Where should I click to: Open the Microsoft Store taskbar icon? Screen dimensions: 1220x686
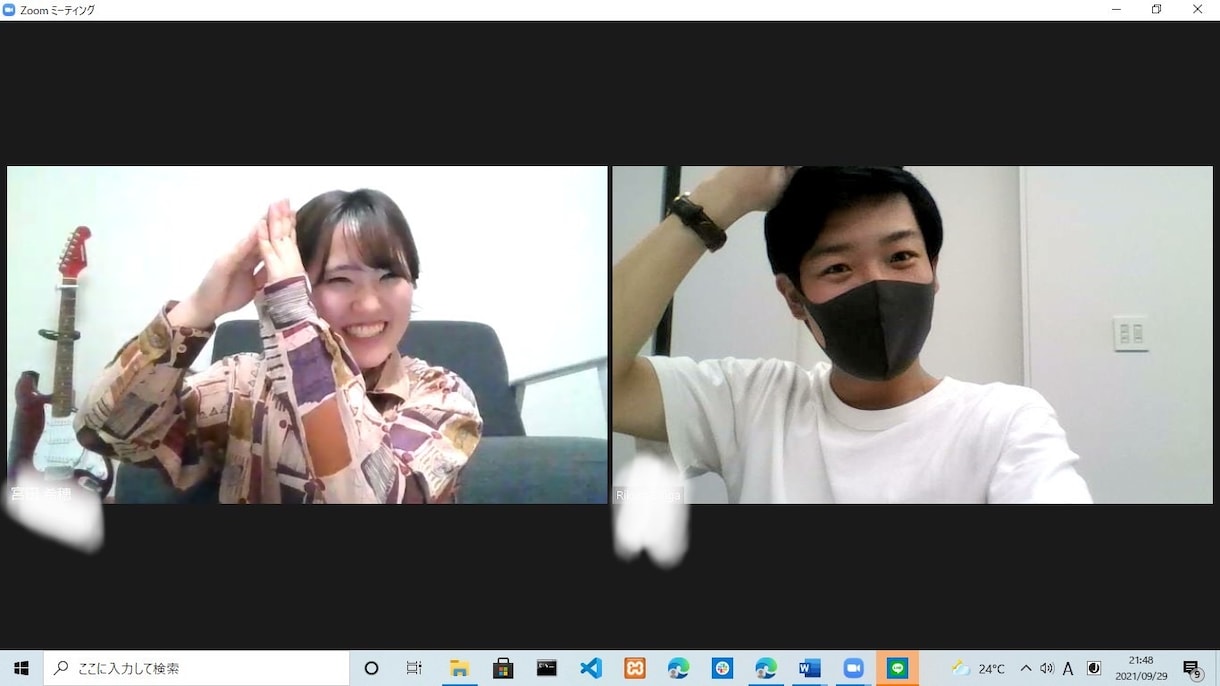(503, 668)
